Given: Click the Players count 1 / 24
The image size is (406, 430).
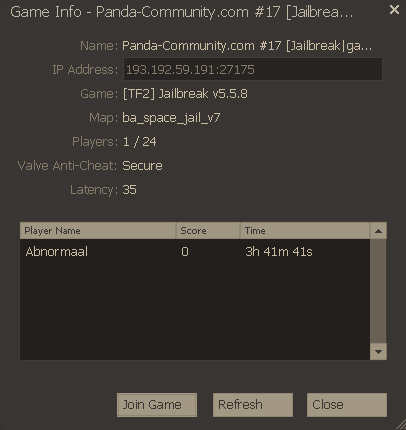Looking at the screenshot, I should [140, 142].
